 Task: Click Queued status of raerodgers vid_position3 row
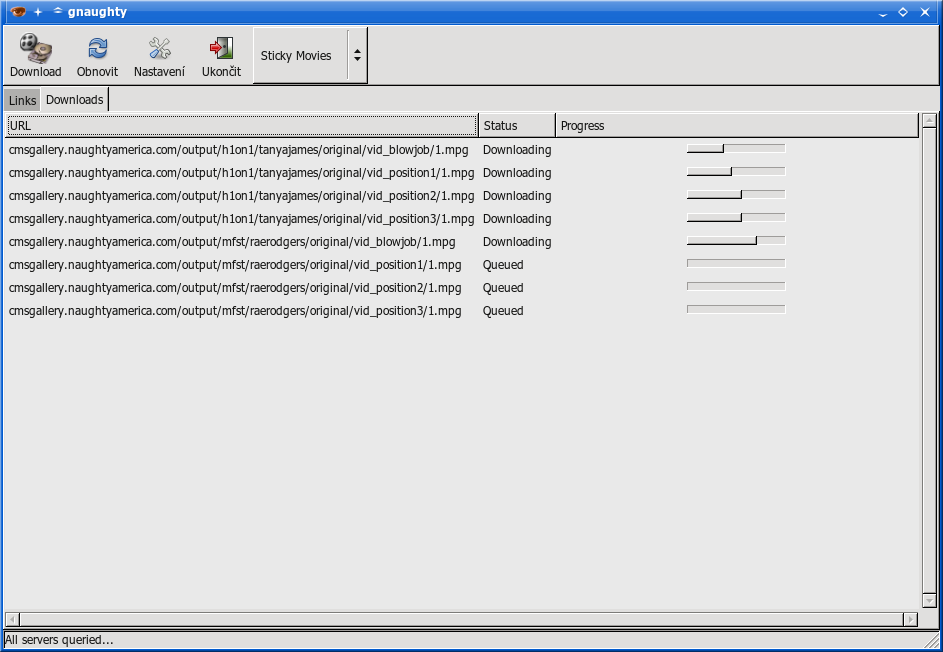503,311
